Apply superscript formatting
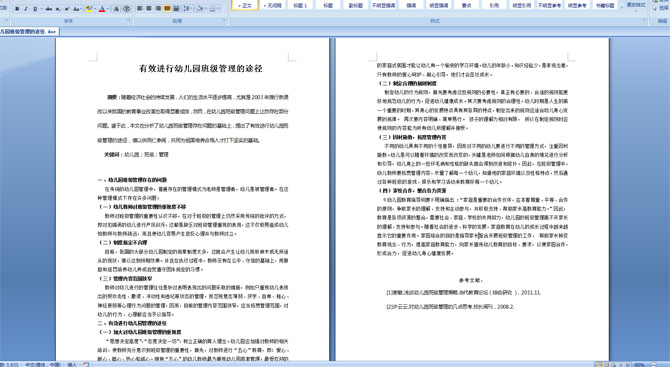 coord(67,9)
